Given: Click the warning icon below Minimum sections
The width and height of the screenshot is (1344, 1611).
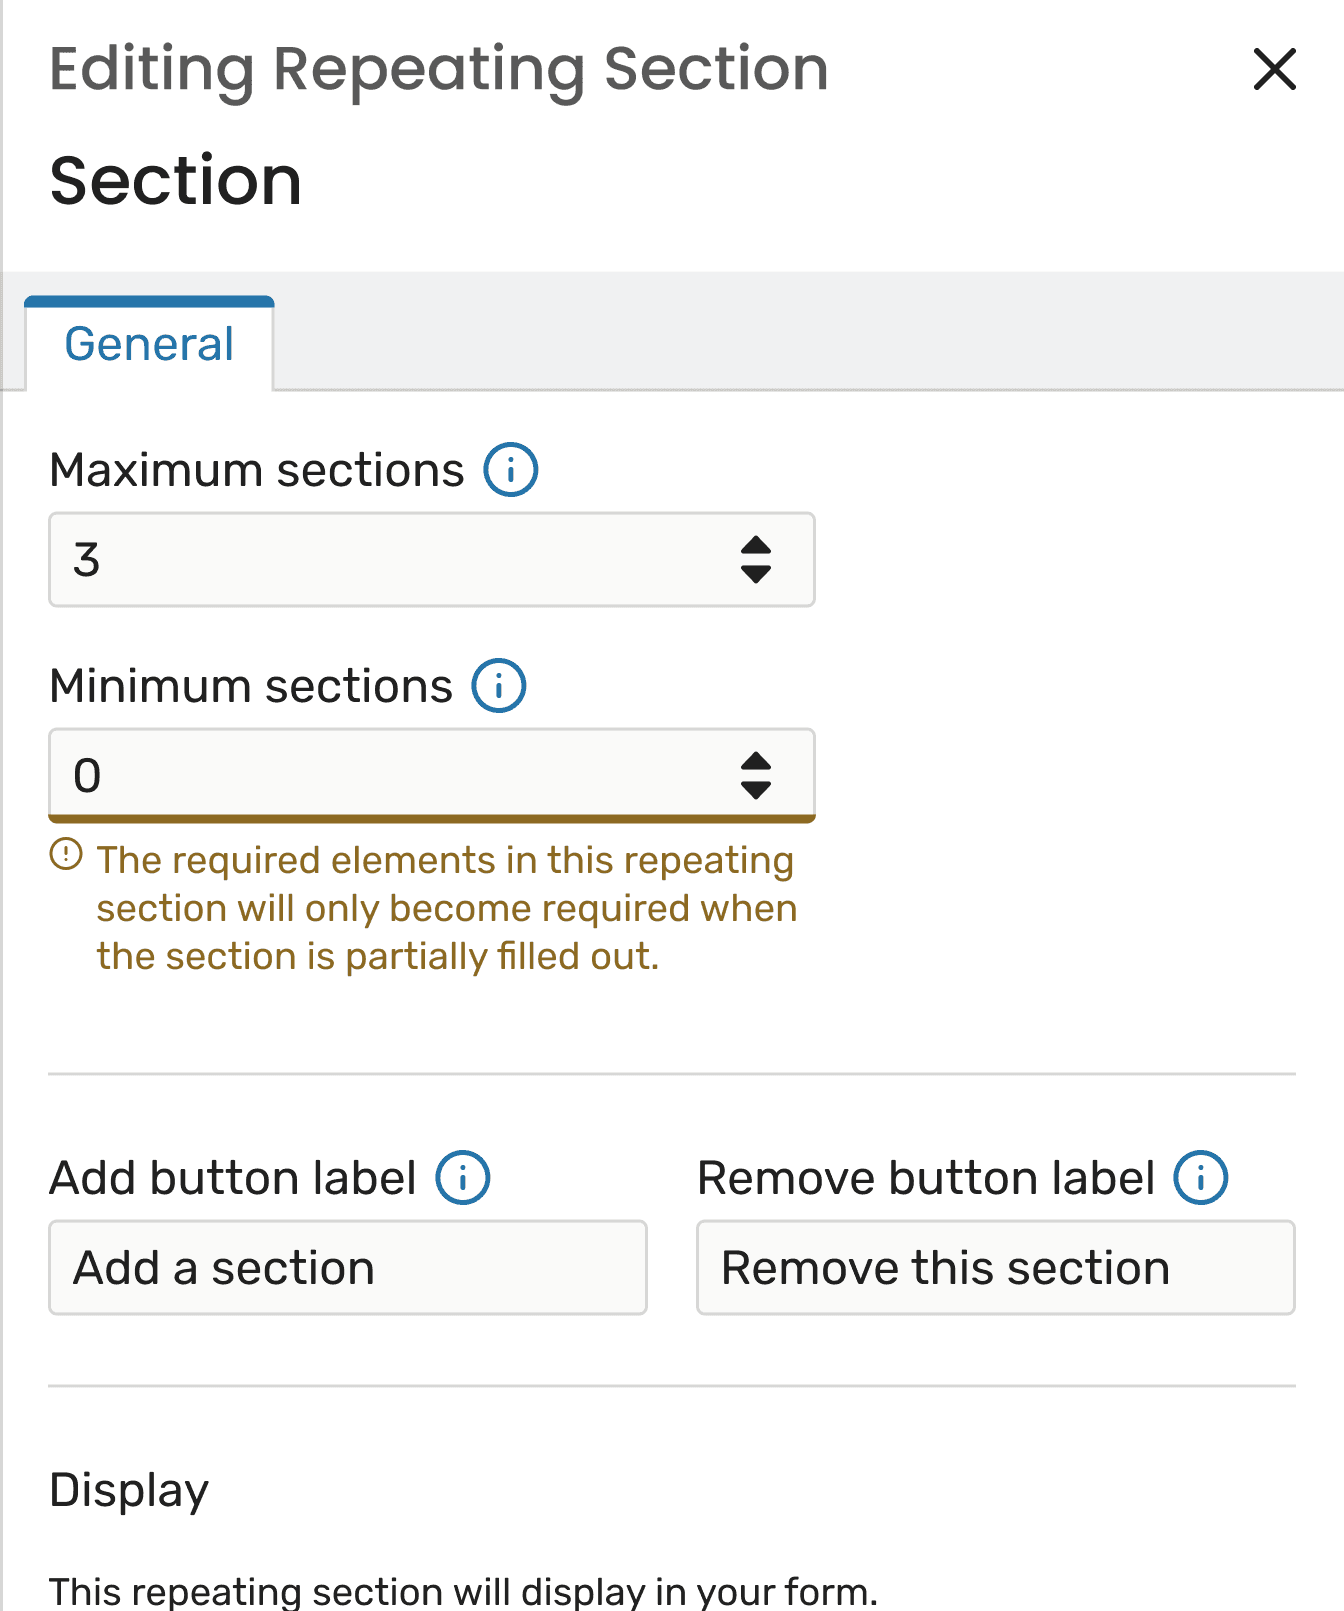Looking at the screenshot, I should point(66,856).
